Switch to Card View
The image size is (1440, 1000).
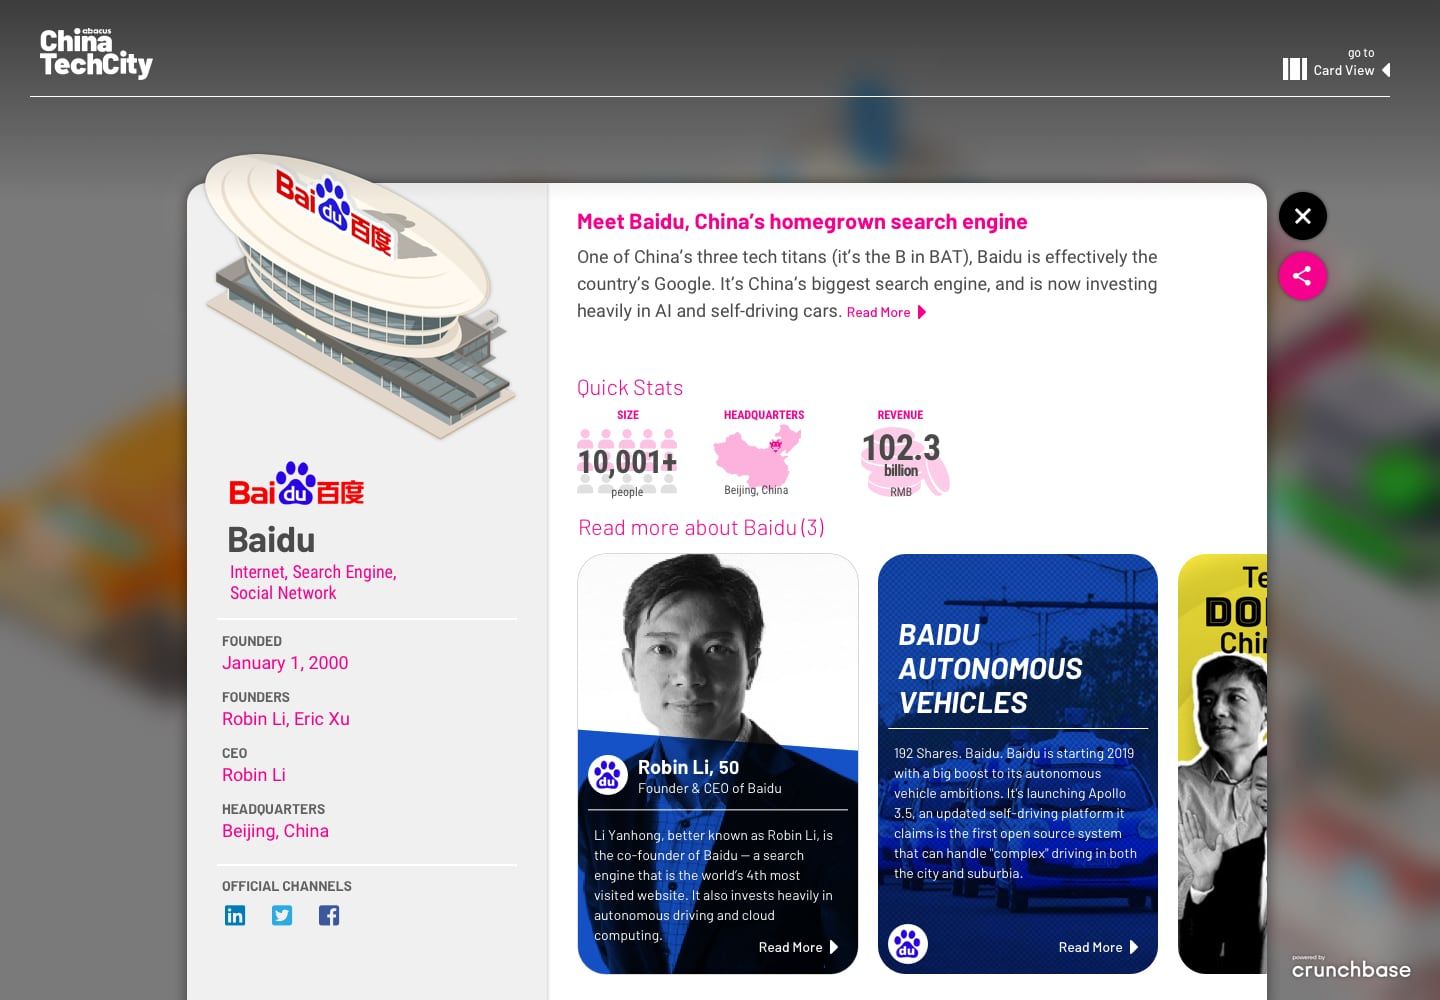[x=1343, y=70]
